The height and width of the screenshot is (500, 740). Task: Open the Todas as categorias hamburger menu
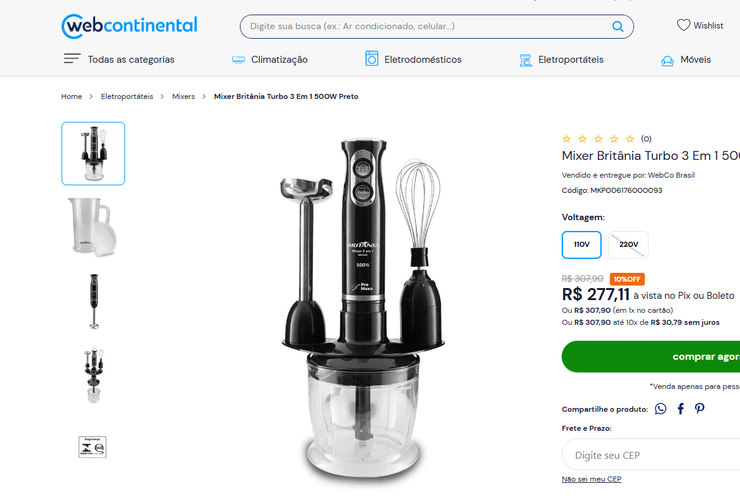tap(72, 59)
